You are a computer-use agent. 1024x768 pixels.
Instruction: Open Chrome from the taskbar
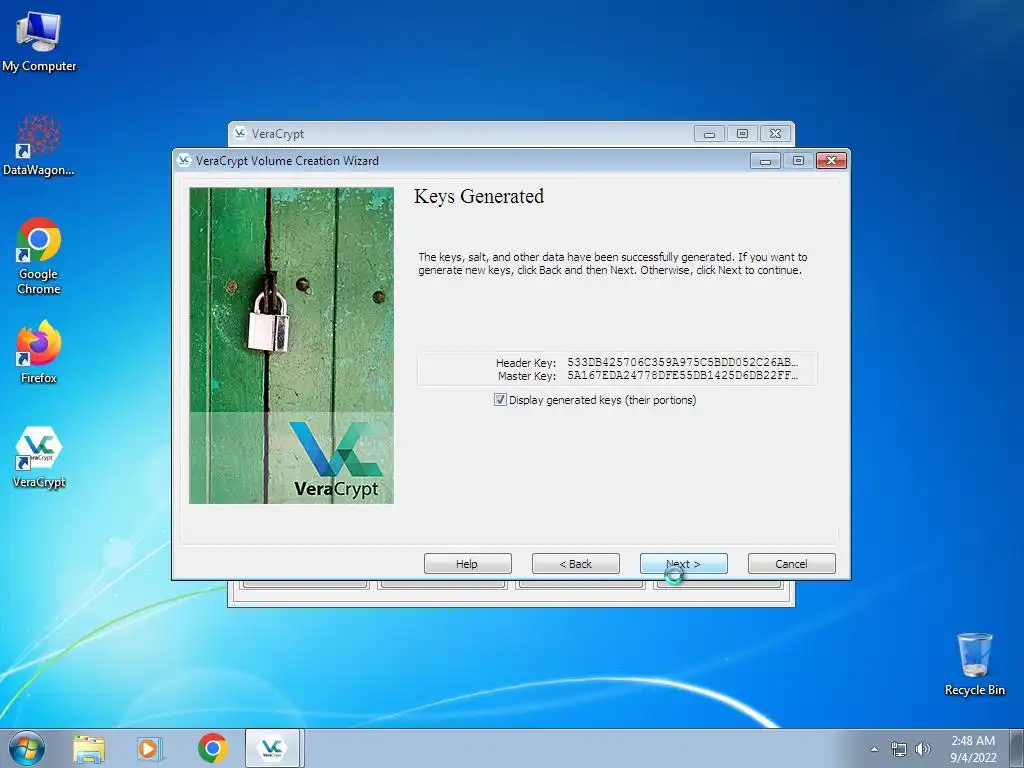pos(212,748)
